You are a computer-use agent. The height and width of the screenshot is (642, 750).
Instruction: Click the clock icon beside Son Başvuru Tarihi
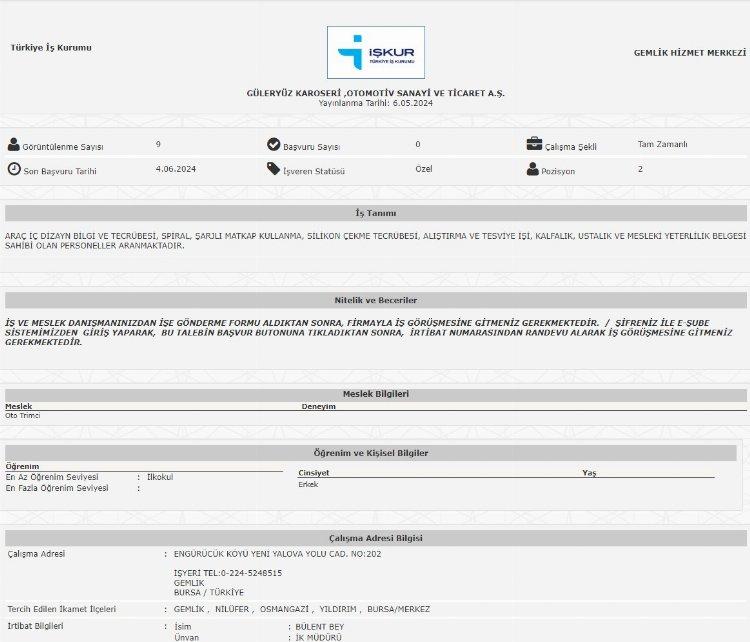(13, 169)
